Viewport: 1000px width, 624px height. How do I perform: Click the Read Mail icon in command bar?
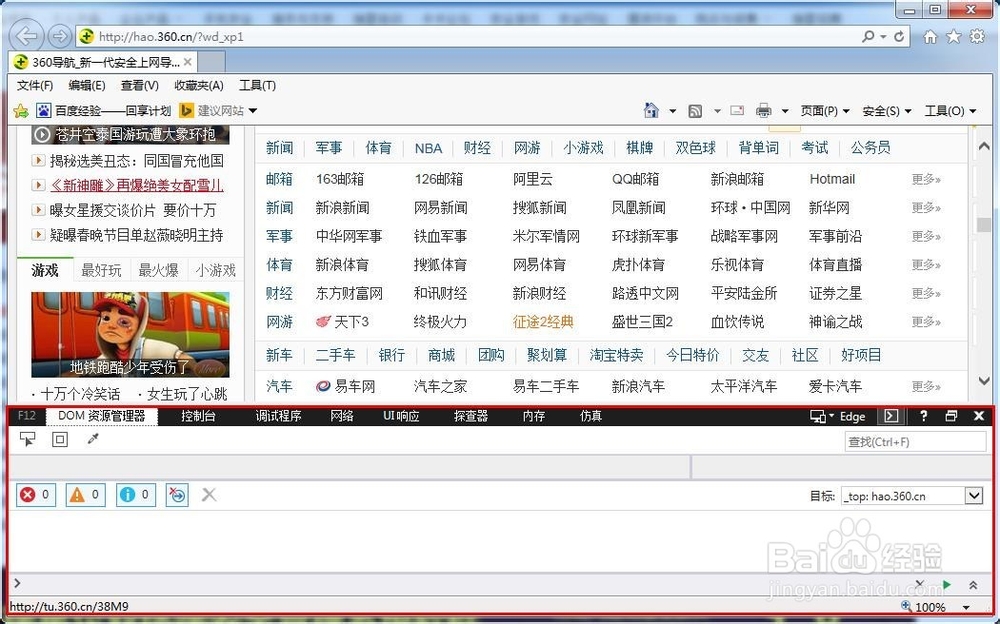click(737, 110)
